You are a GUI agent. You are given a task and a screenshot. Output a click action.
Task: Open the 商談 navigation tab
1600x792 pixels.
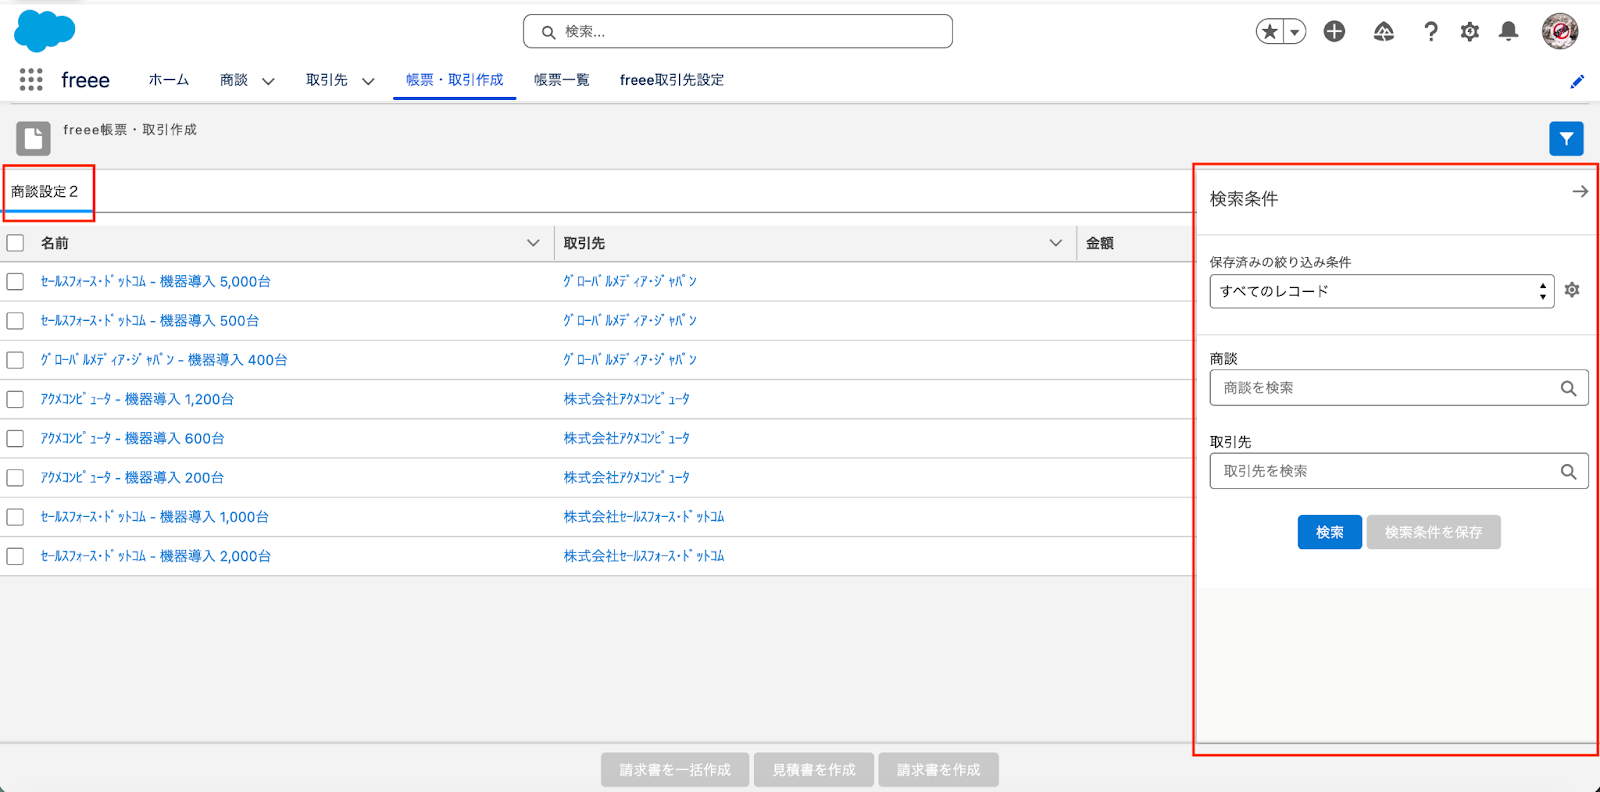[234, 80]
